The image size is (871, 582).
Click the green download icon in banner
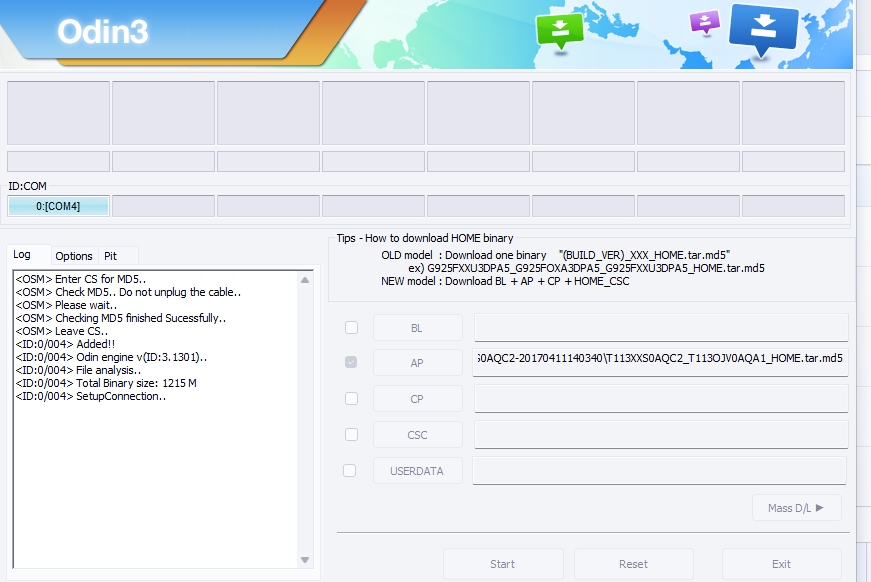tap(560, 31)
